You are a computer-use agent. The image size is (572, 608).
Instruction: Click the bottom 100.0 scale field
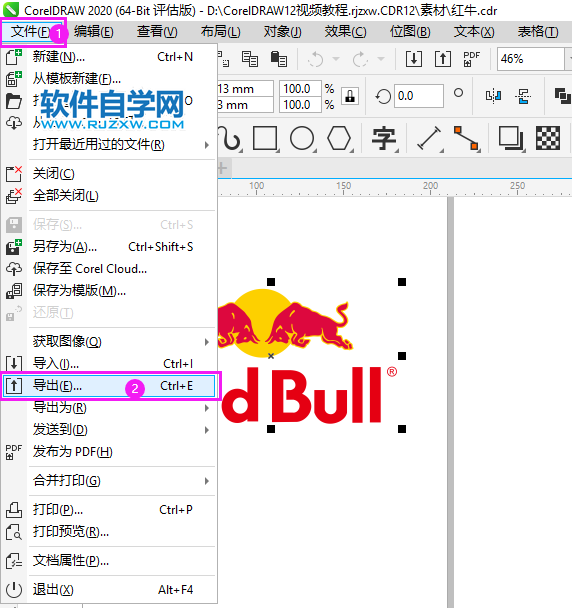click(x=300, y=105)
